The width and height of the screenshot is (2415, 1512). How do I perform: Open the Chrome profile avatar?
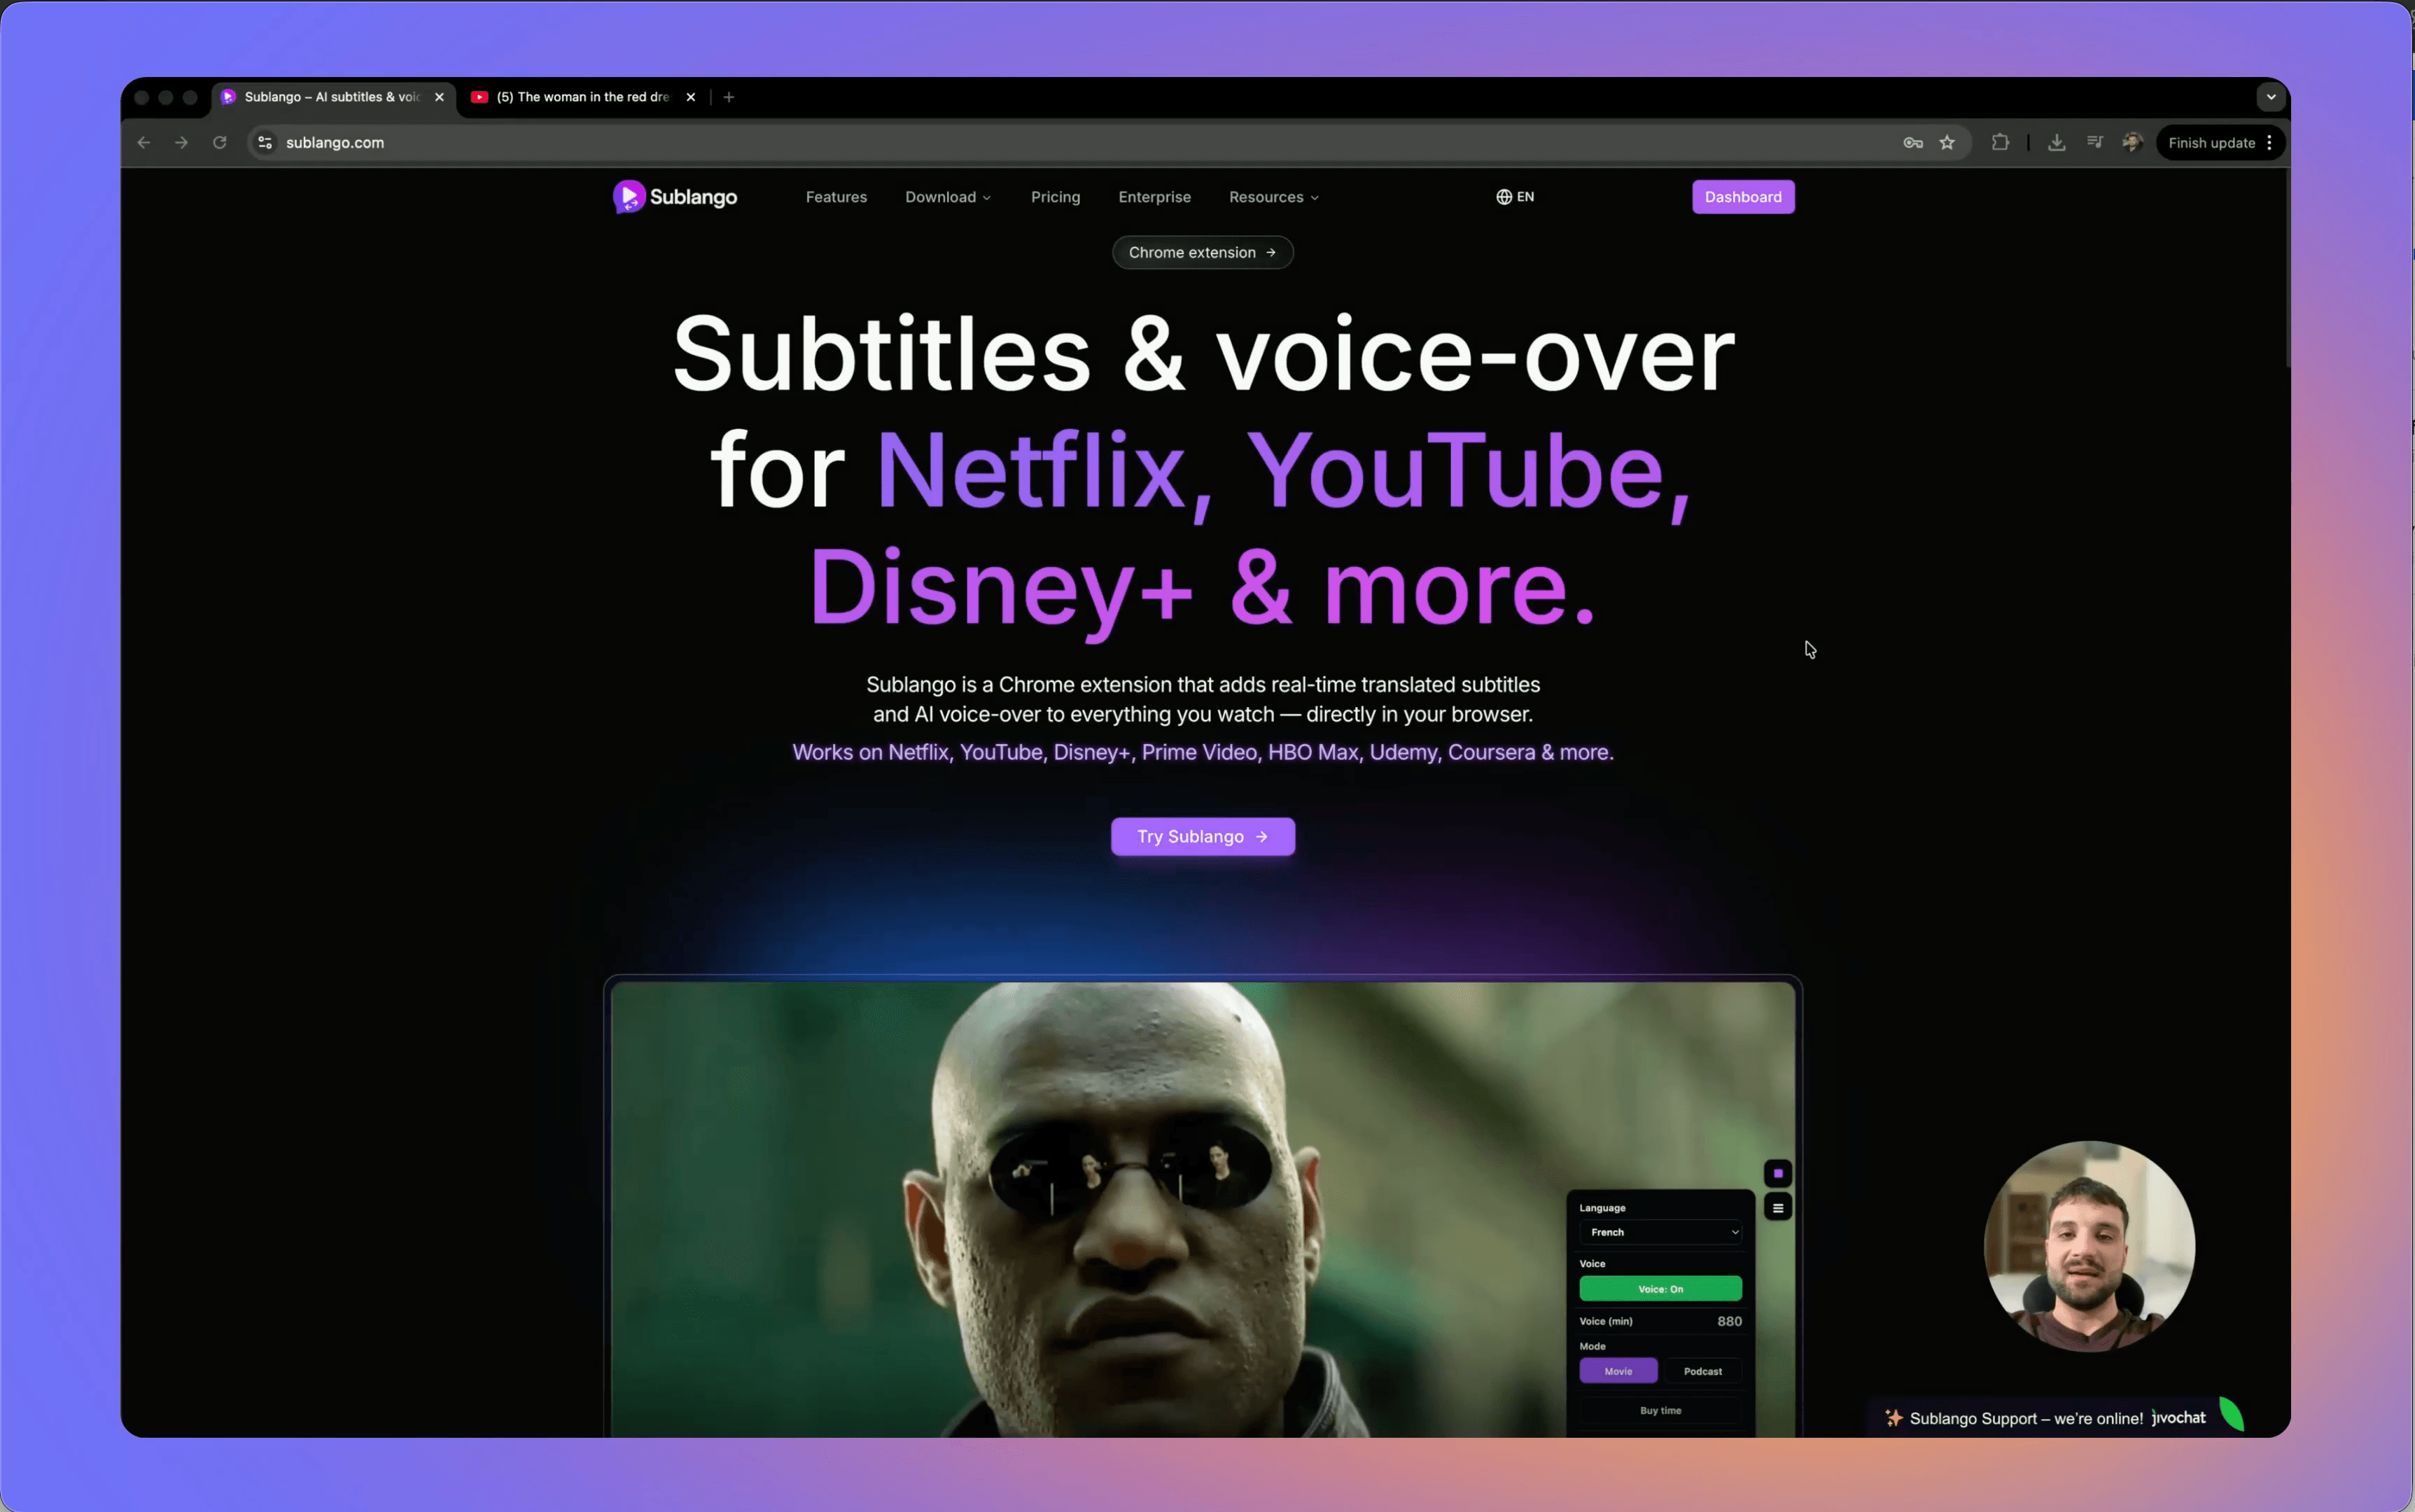point(2132,143)
